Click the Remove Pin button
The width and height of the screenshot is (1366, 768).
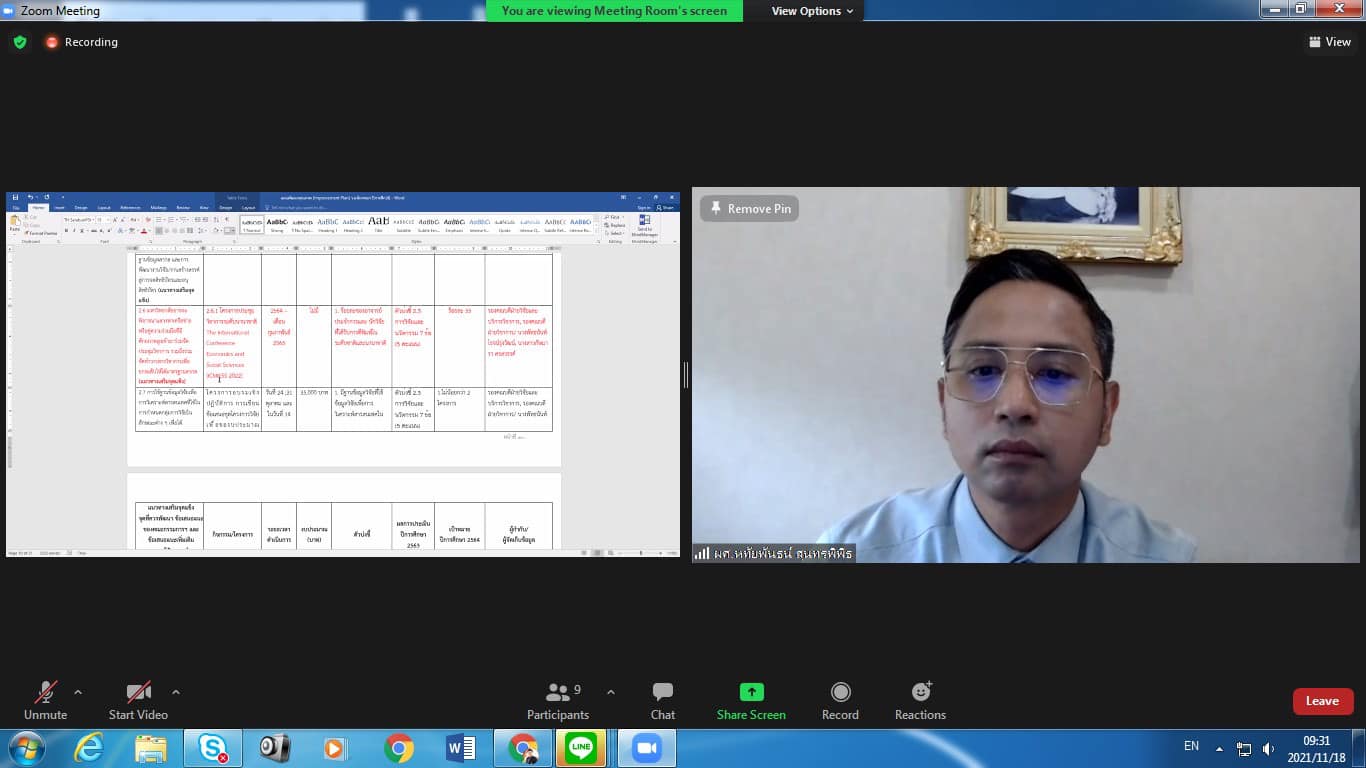pyautogui.click(x=749, y=209)
